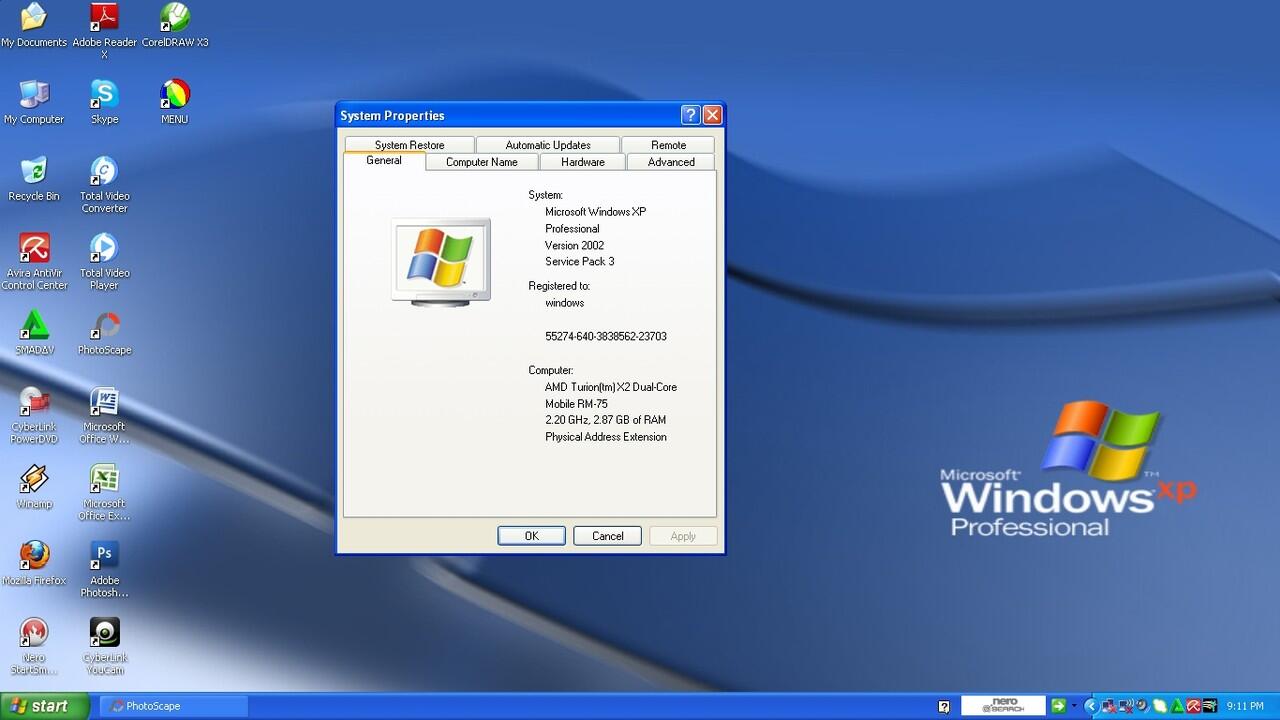Open the Windows Start menu

pos(45,706)
